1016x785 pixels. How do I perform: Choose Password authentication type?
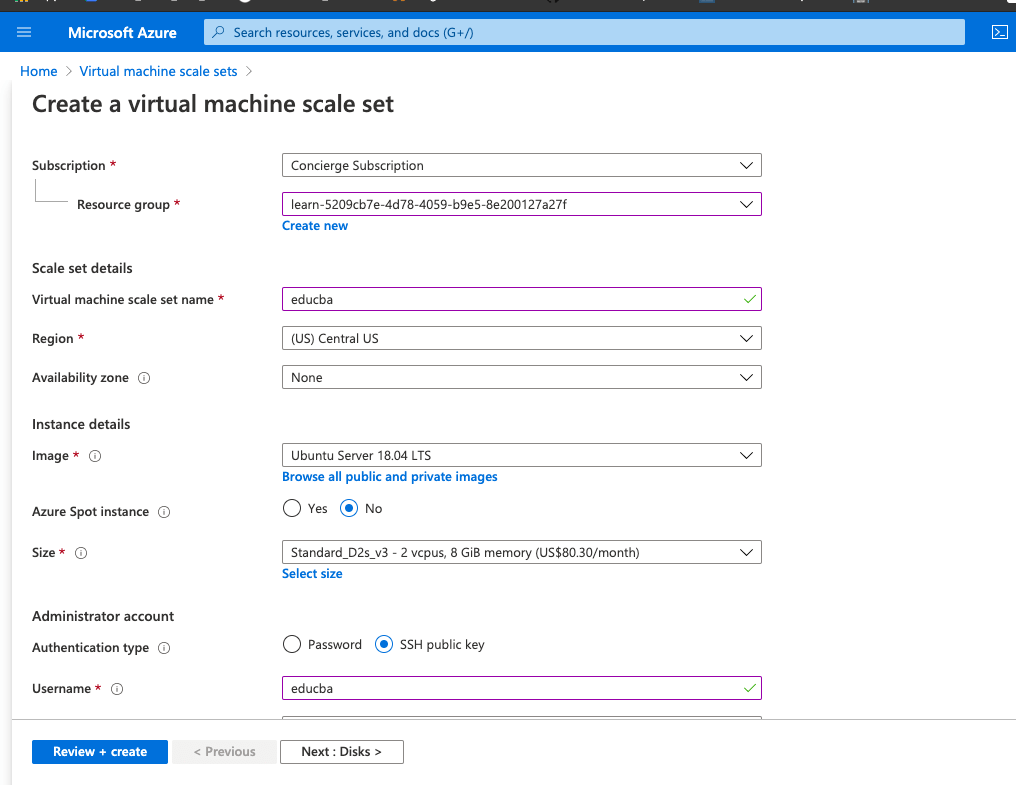click(x=292, y=645)
